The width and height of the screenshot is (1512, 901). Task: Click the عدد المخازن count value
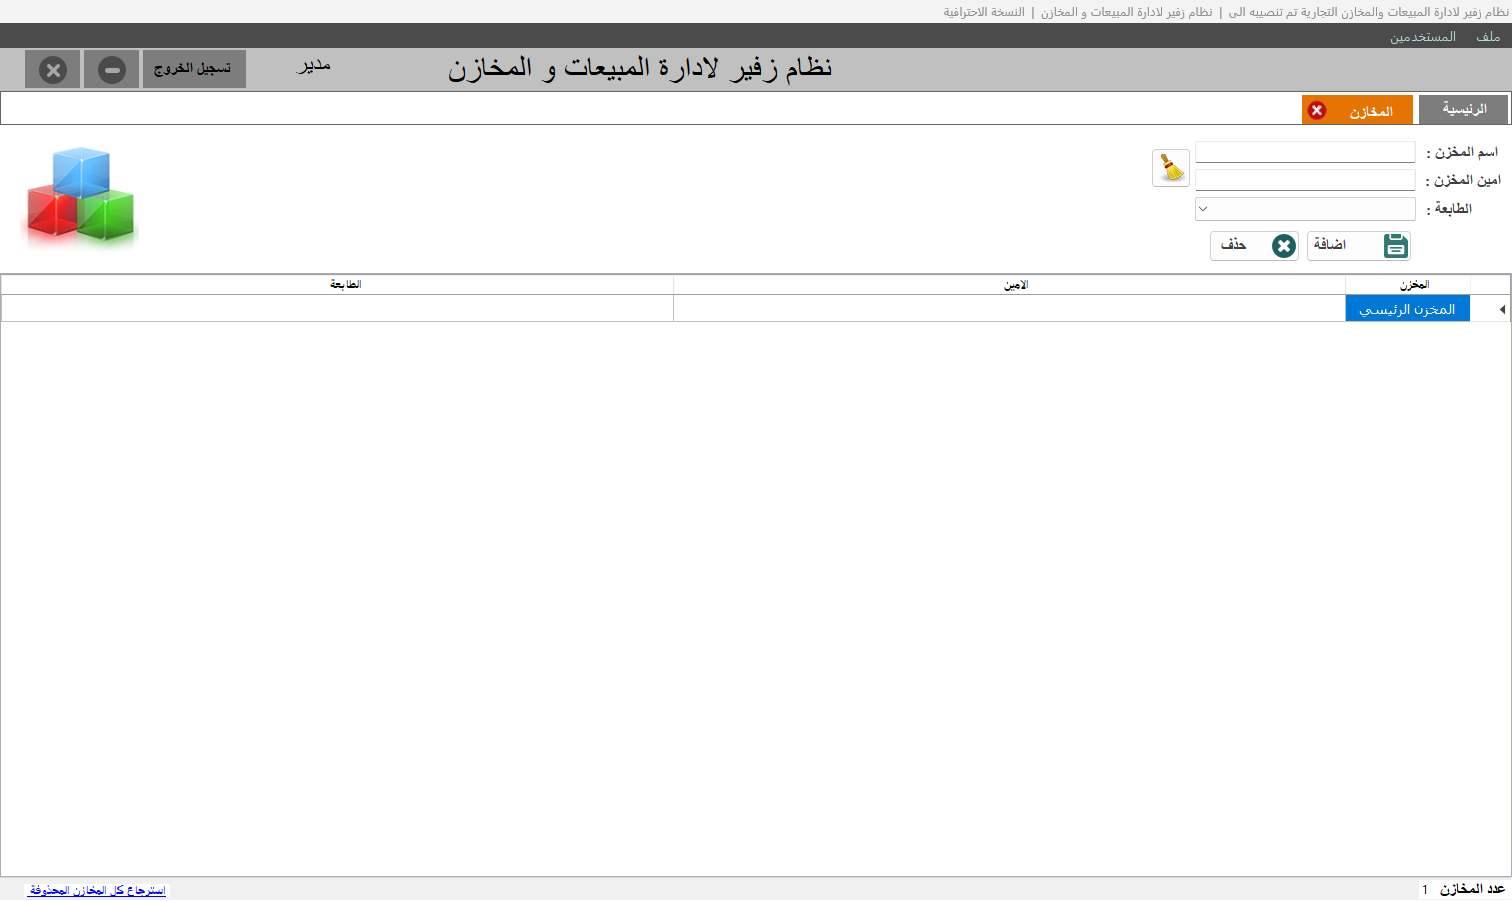tap(1425, 889)
